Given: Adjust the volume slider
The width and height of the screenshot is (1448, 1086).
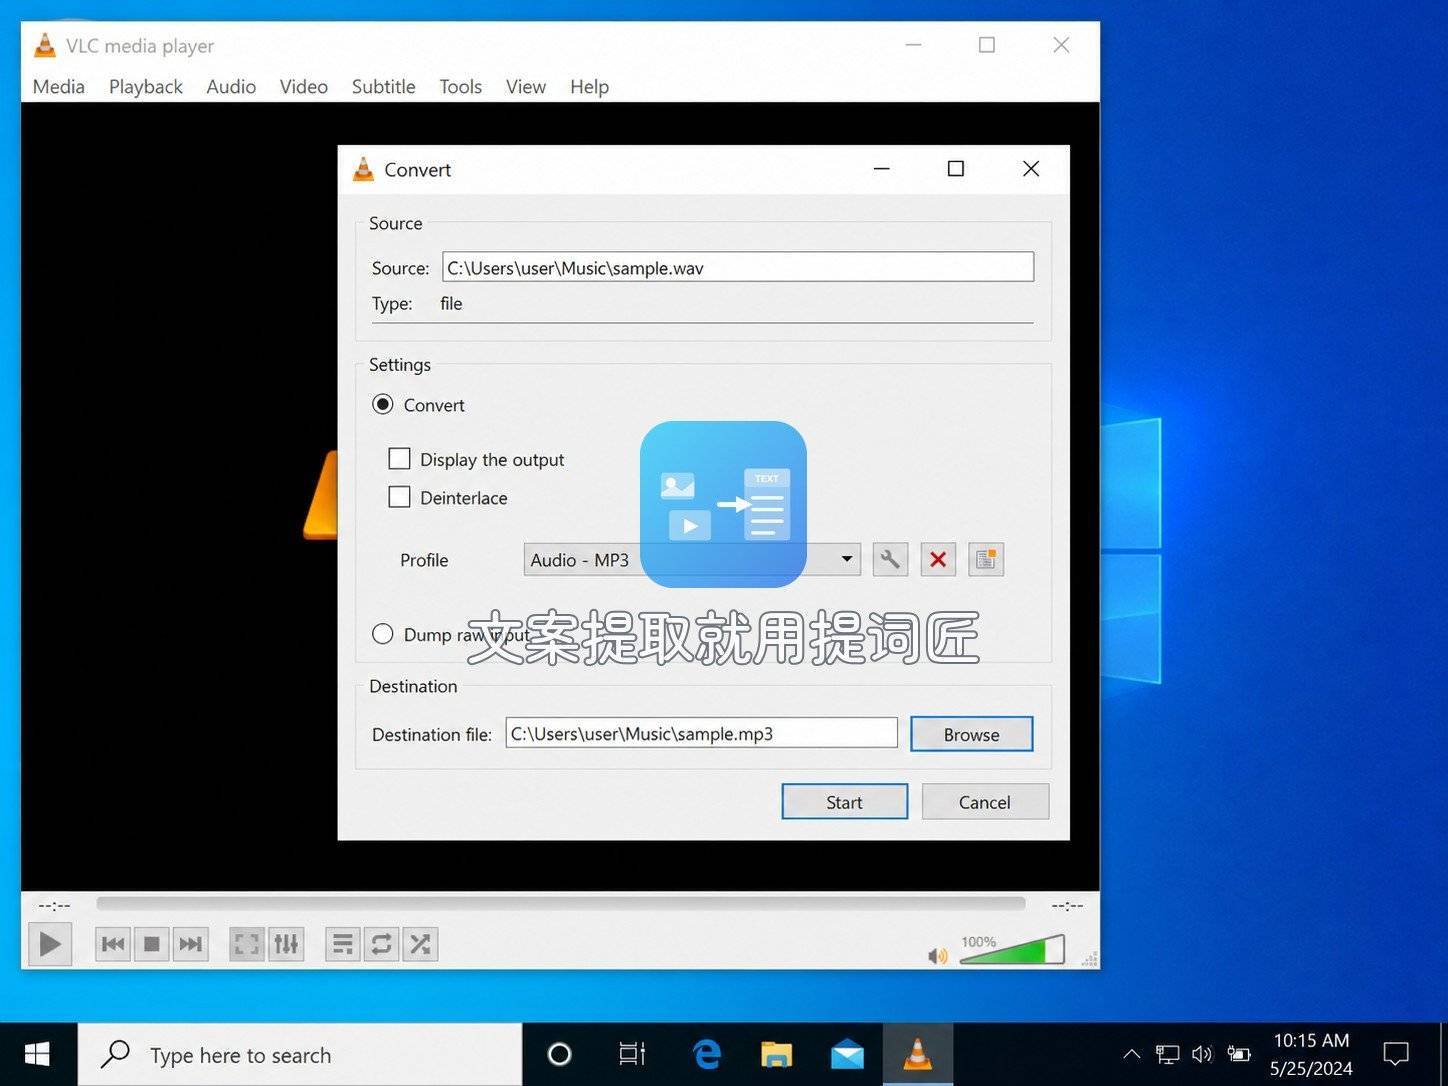Looking at the screenshot, I should click(1011, 950).
